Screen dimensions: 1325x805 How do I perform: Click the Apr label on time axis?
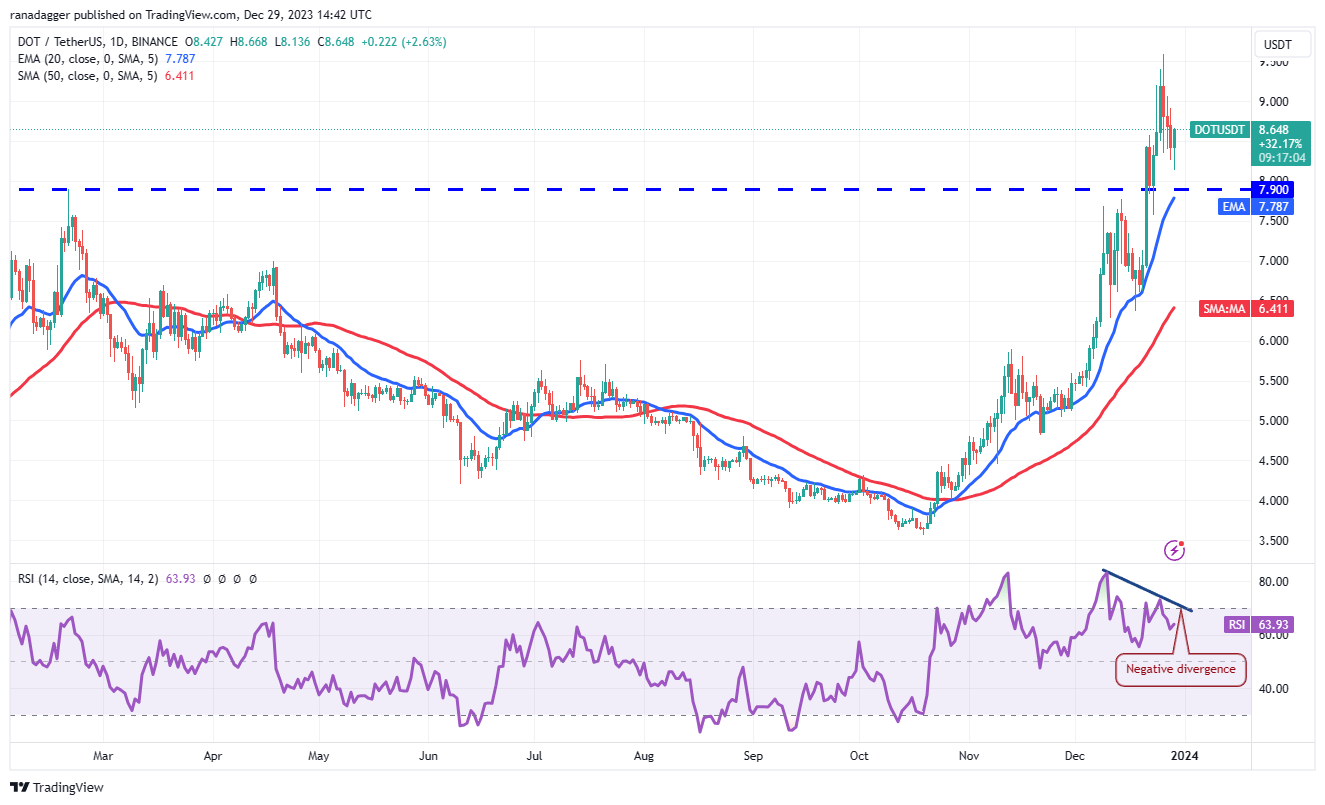212,757
